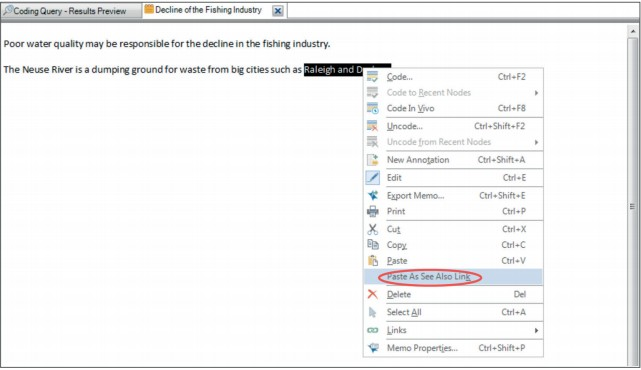
Task: Click the New Annotation icon
Action: point(372,160)
